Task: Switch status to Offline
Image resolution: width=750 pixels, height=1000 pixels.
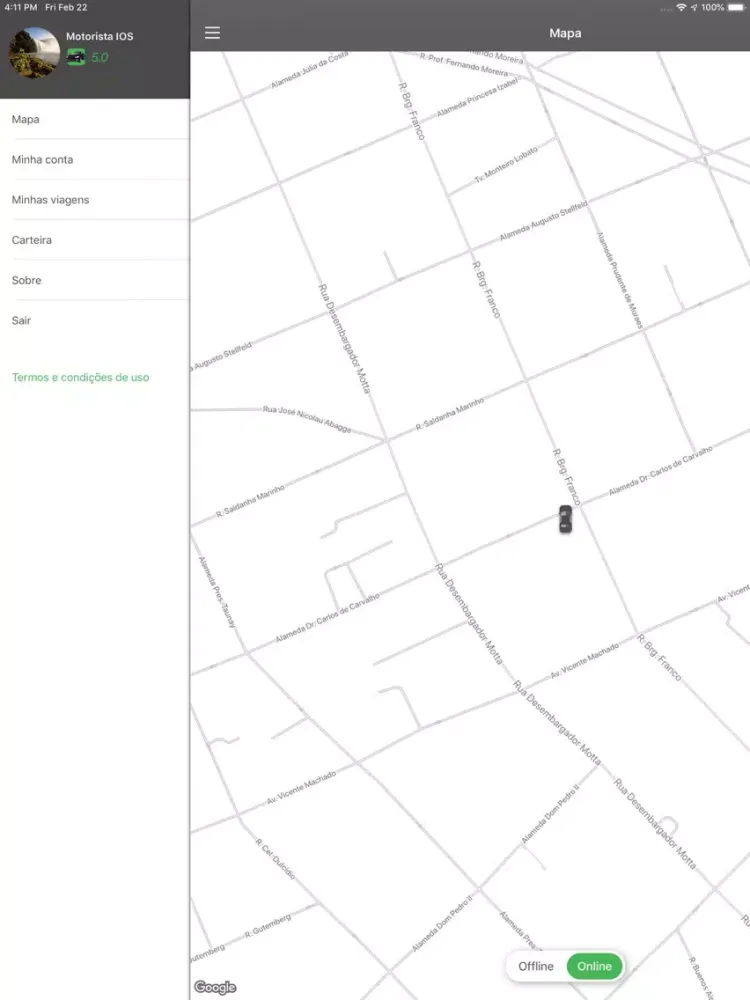Action: (x=536, y=966)
